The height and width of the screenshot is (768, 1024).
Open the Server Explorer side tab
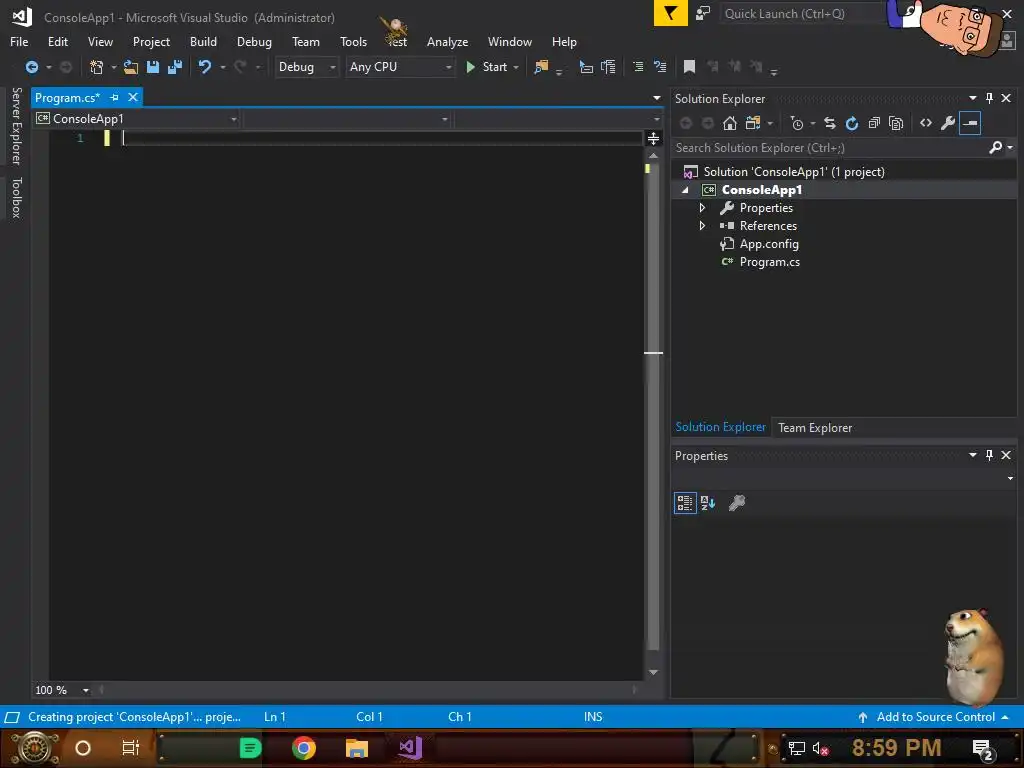[x=16, y=126]
